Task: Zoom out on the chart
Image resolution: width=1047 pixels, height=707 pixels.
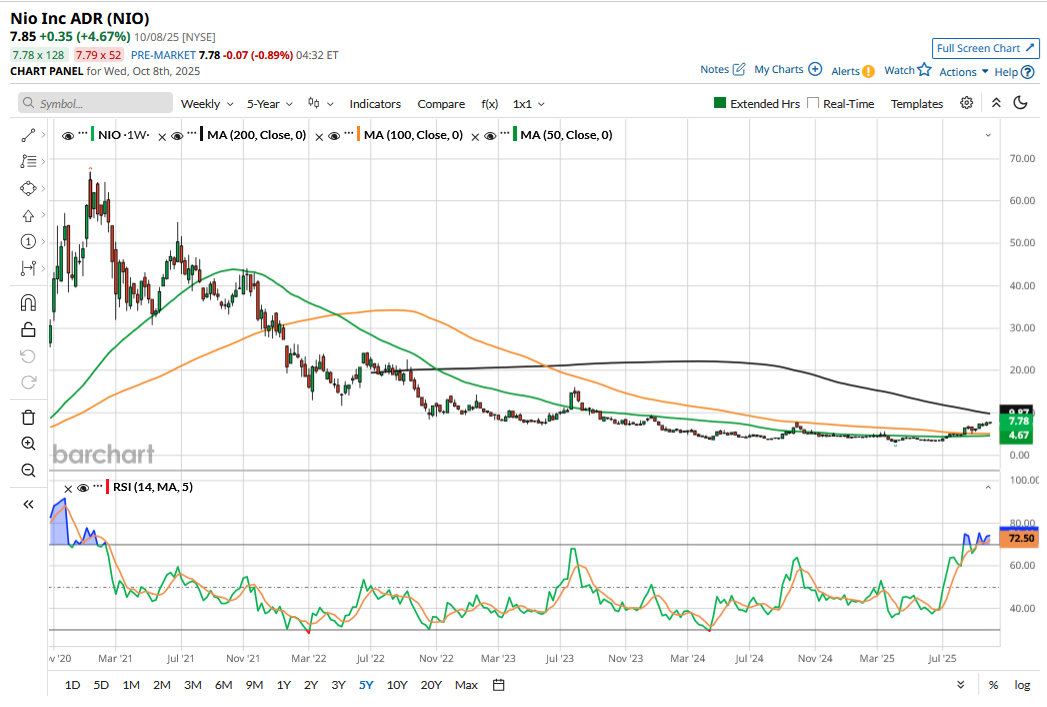Action: coord(28,471)
